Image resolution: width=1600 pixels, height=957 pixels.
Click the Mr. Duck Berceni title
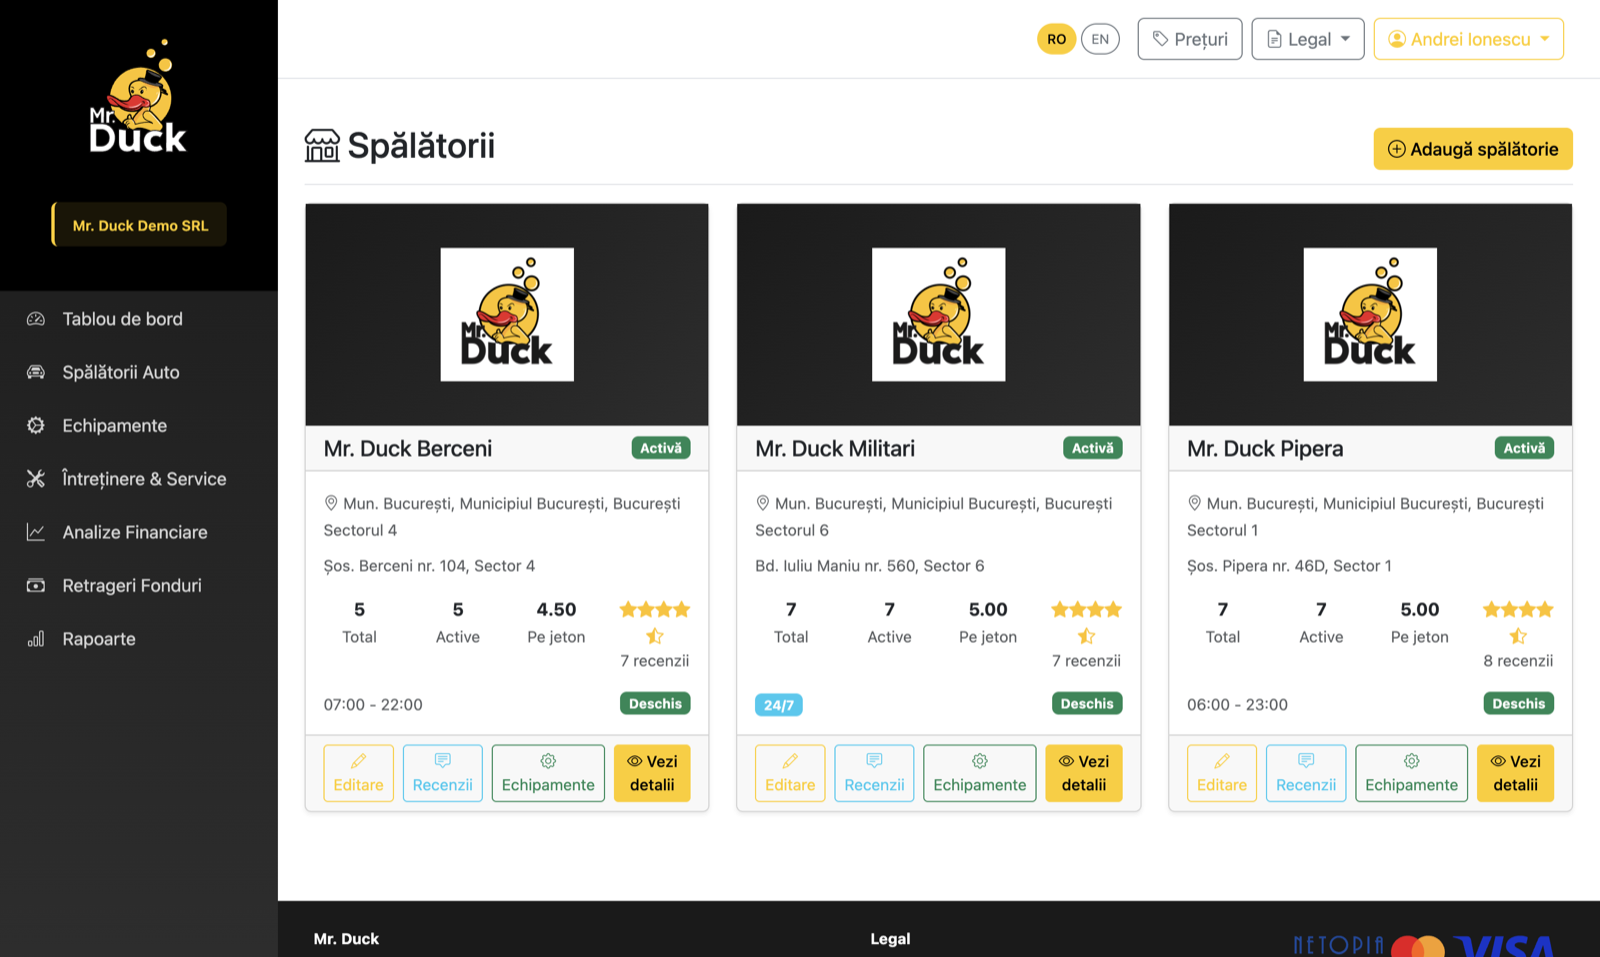point(408,448)
